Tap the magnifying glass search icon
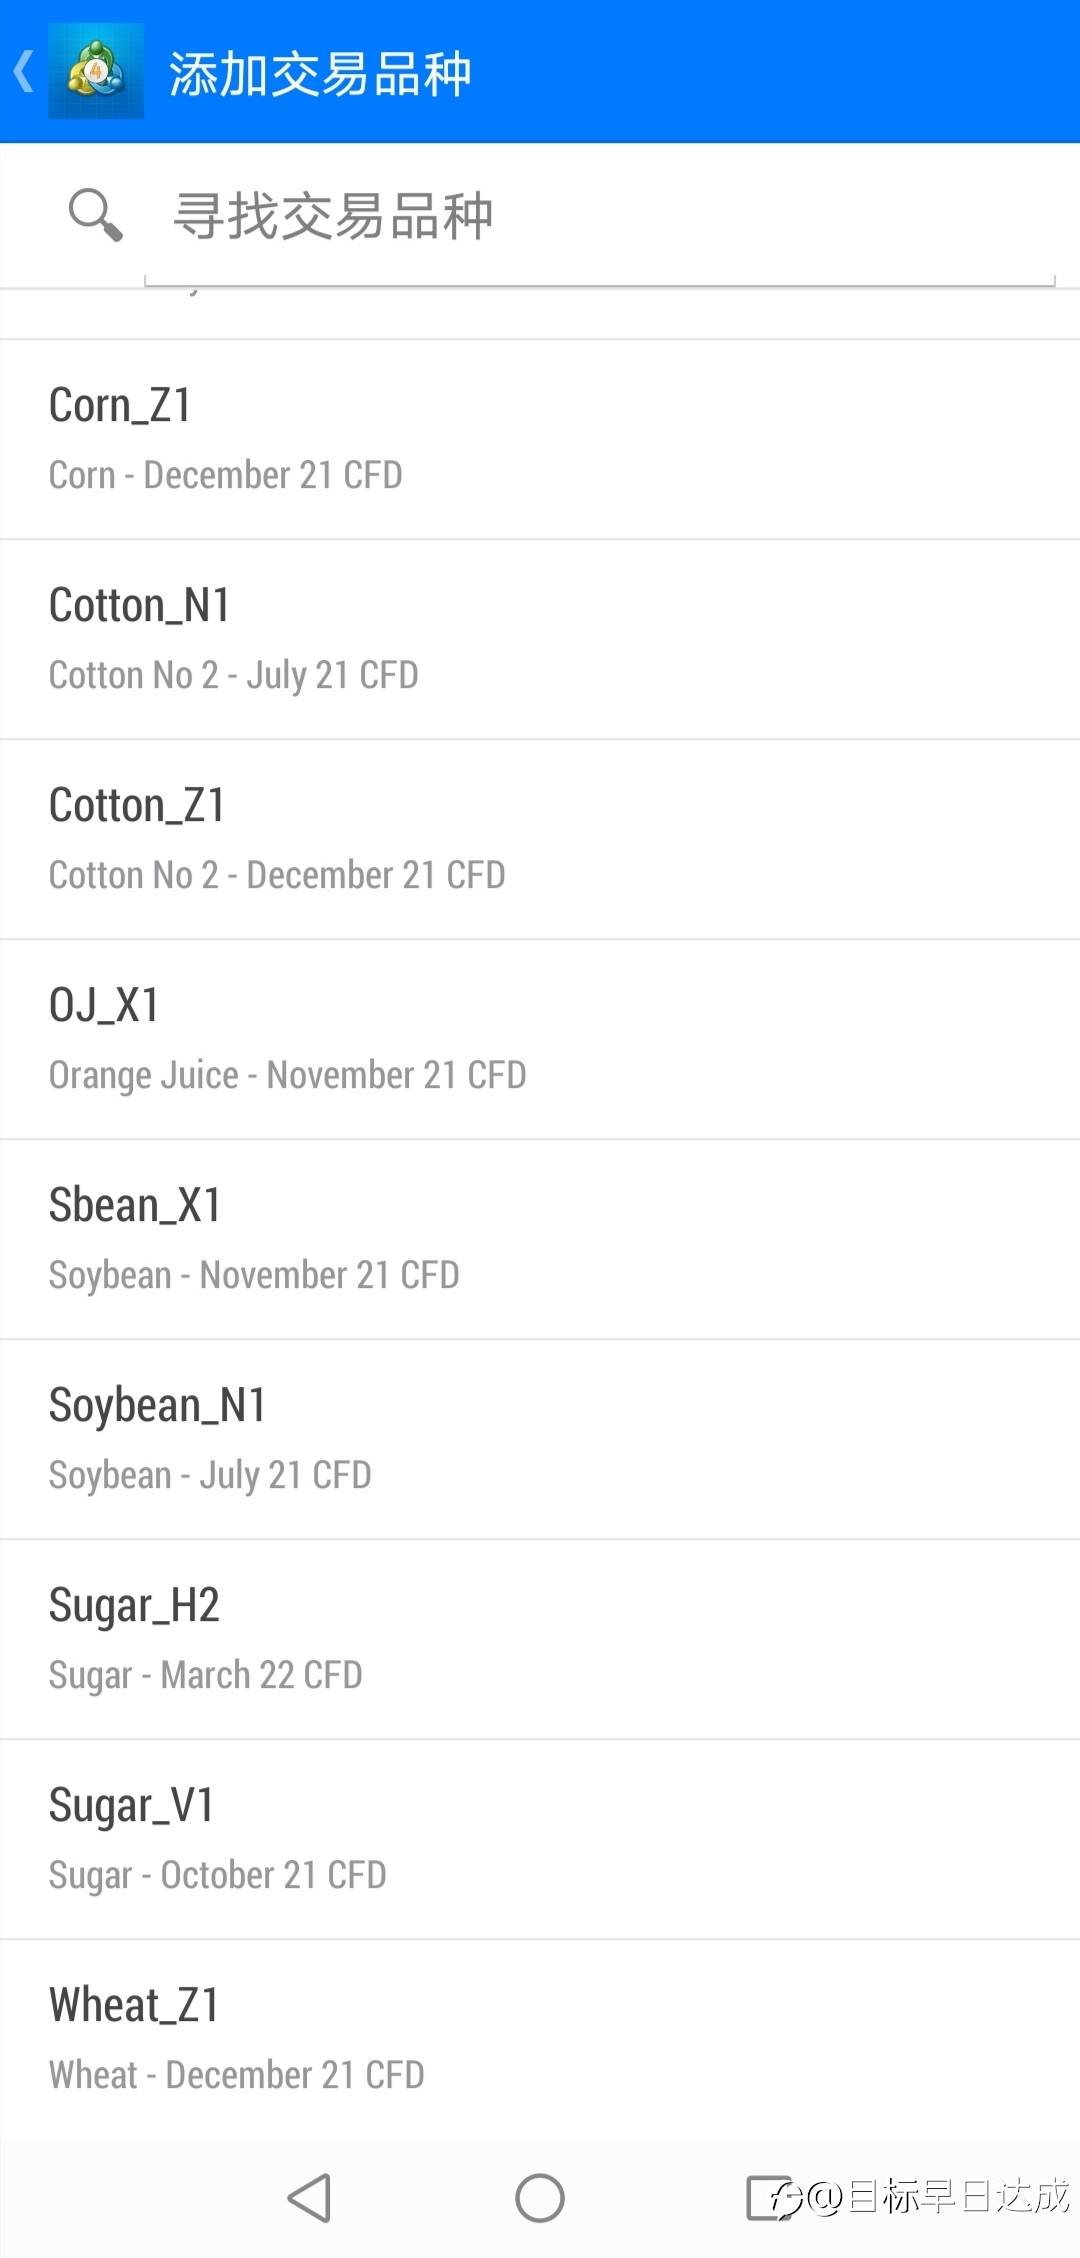The width and height of the screenshot is (1080, 2258). click(95, 214)
